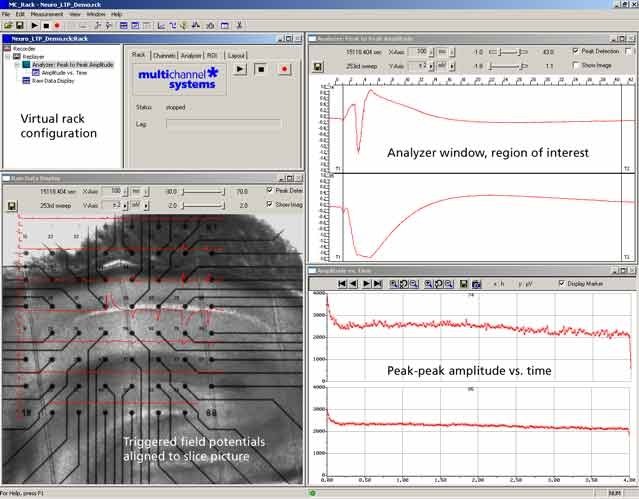Step forward one point in Amplitude plot
The height and width of the screenshot is (499, 639).
coord(366,284)
